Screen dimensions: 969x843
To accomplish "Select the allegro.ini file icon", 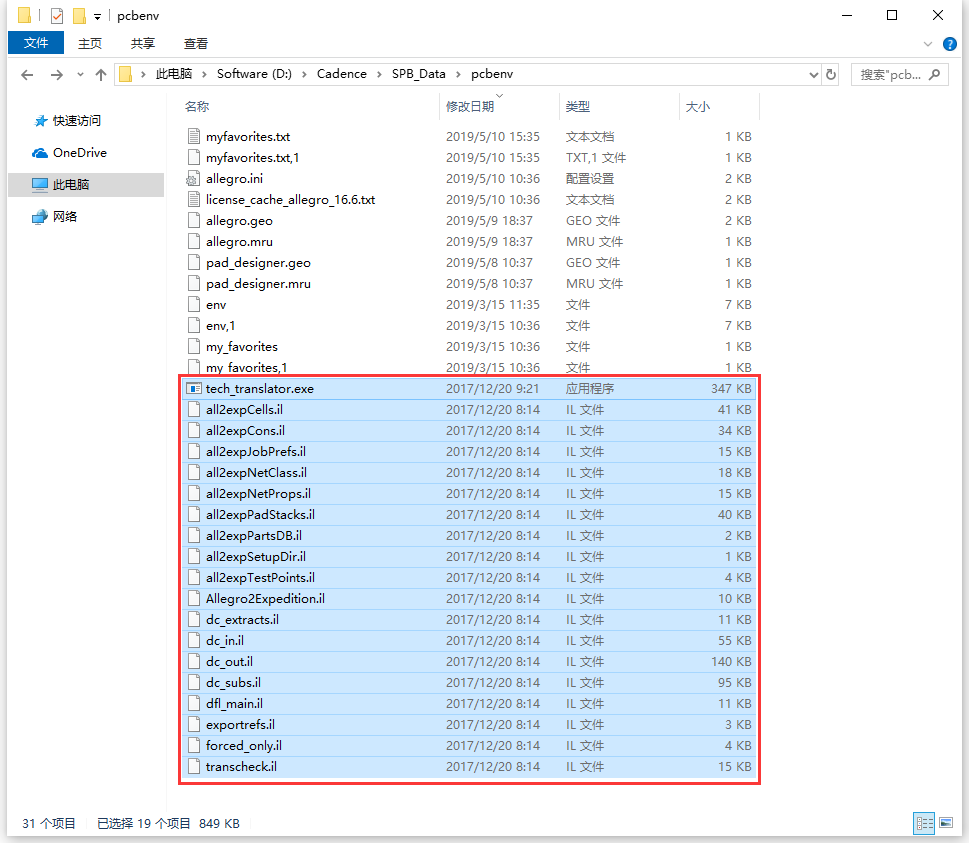I will [193, 179].
